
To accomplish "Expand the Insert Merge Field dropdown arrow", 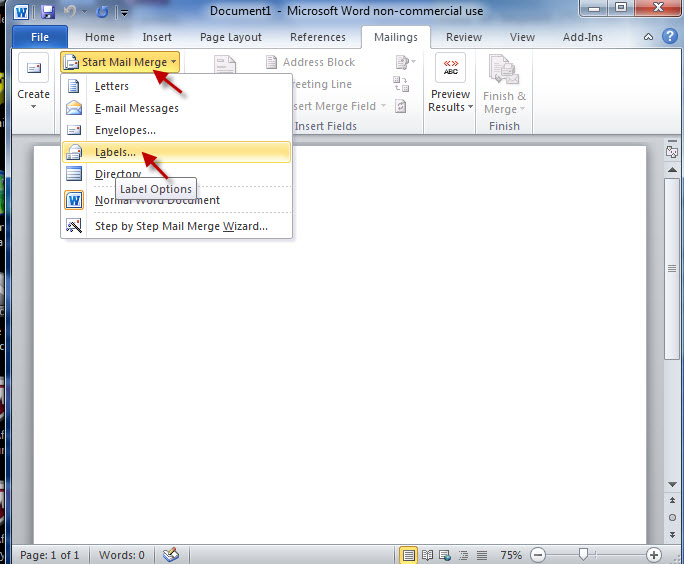I will coord(383,106).
